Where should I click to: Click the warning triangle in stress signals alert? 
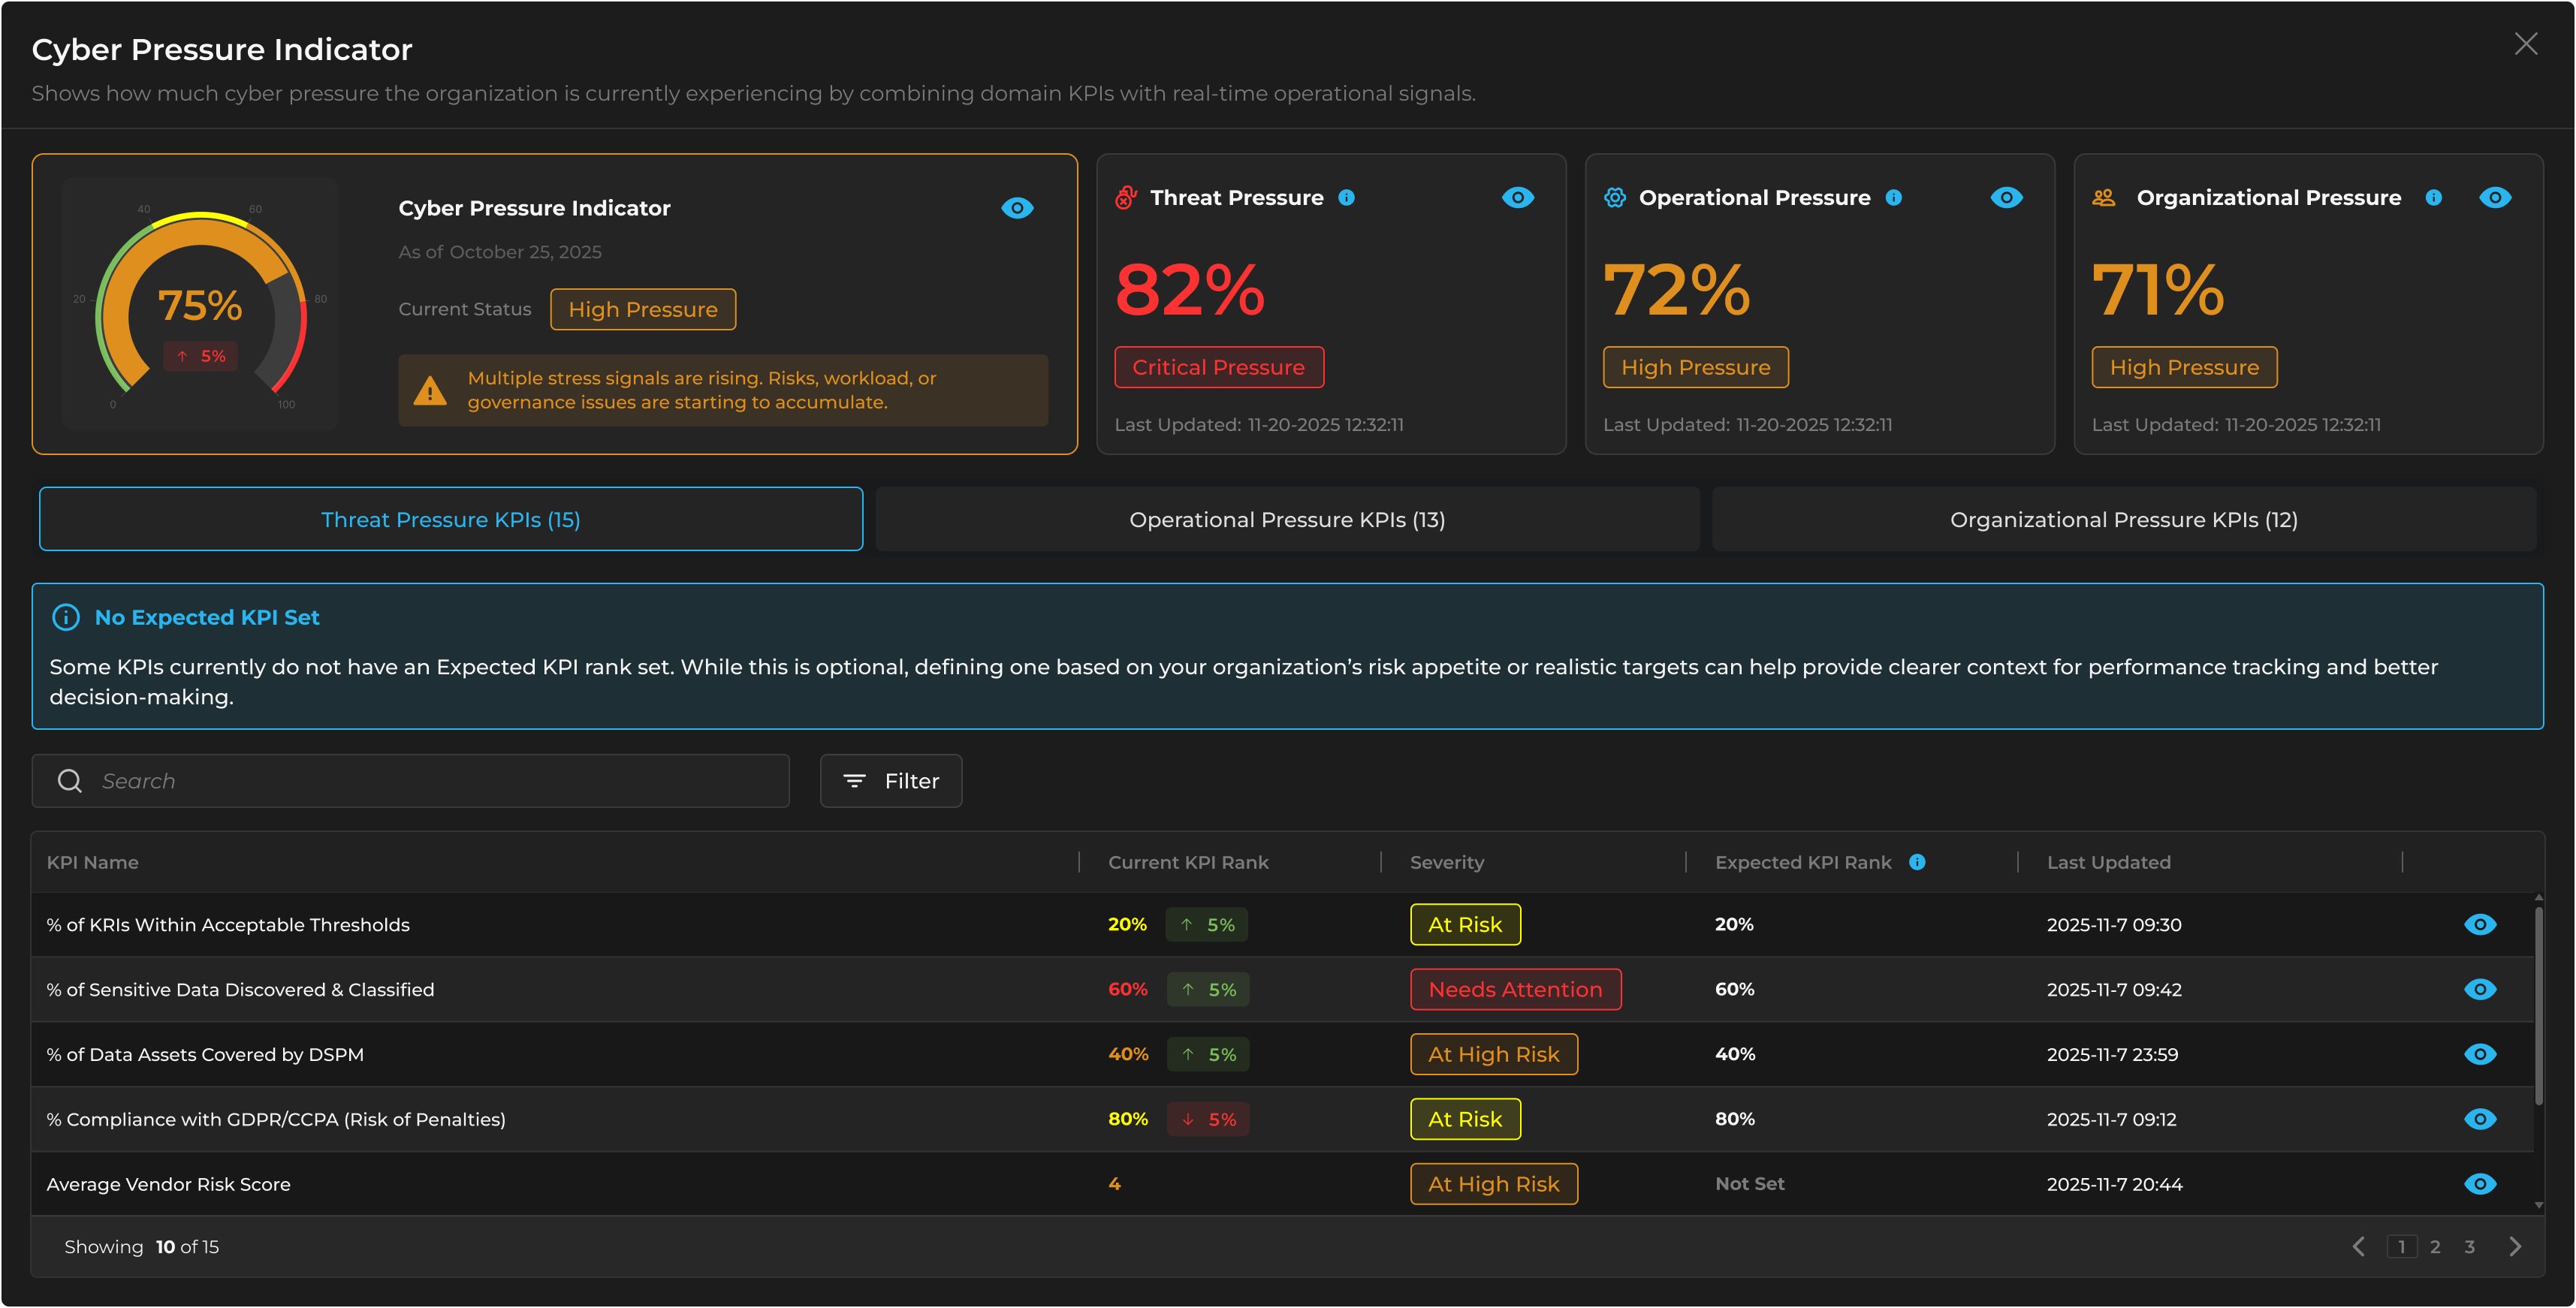(430, 391)
